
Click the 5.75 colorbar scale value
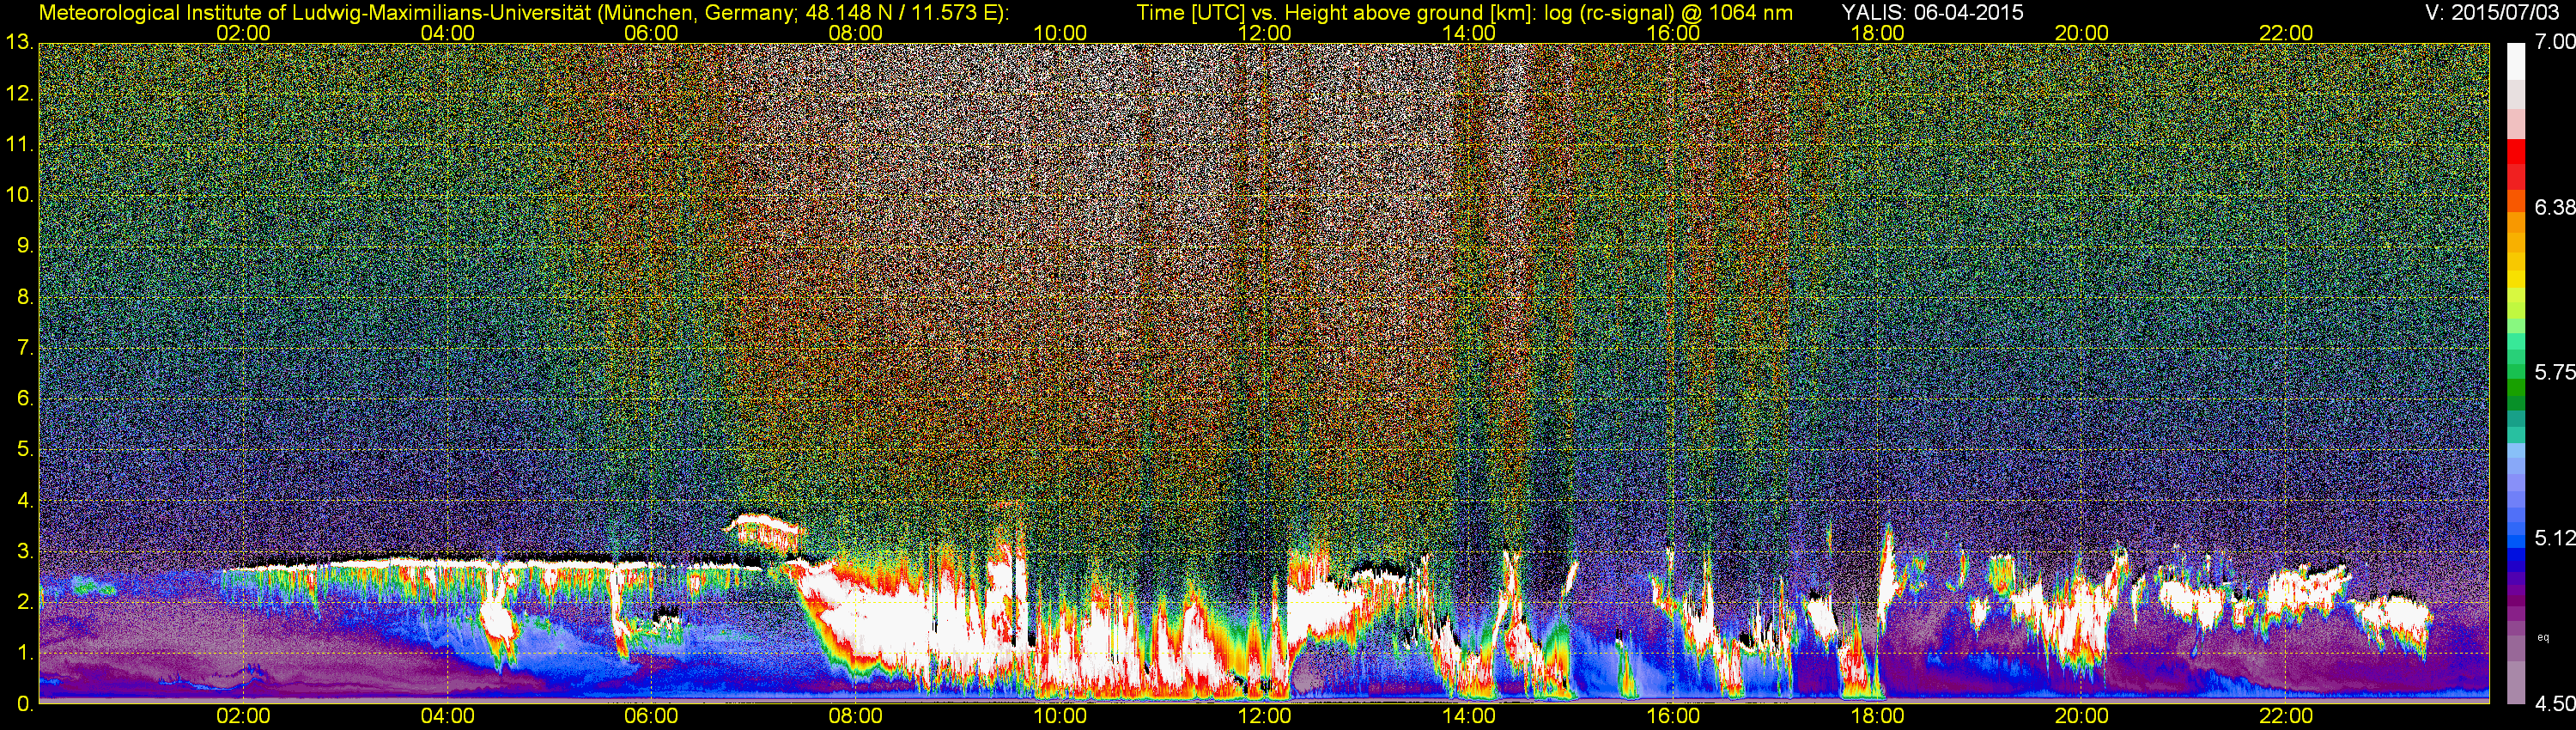[2554, 372]
